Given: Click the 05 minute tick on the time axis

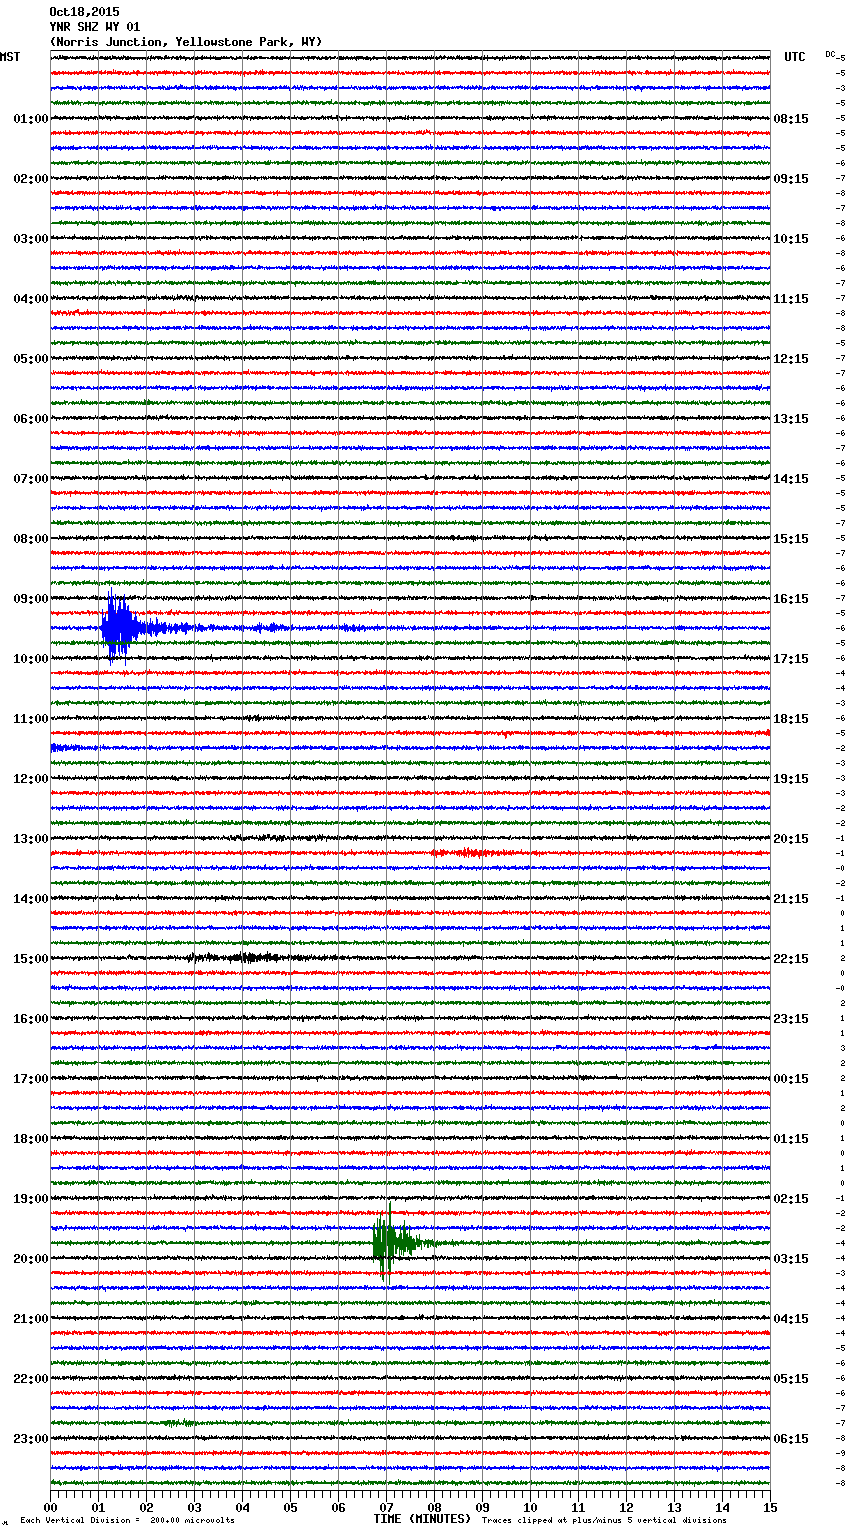Looking at the screenshot, I should click(290, 1507).
